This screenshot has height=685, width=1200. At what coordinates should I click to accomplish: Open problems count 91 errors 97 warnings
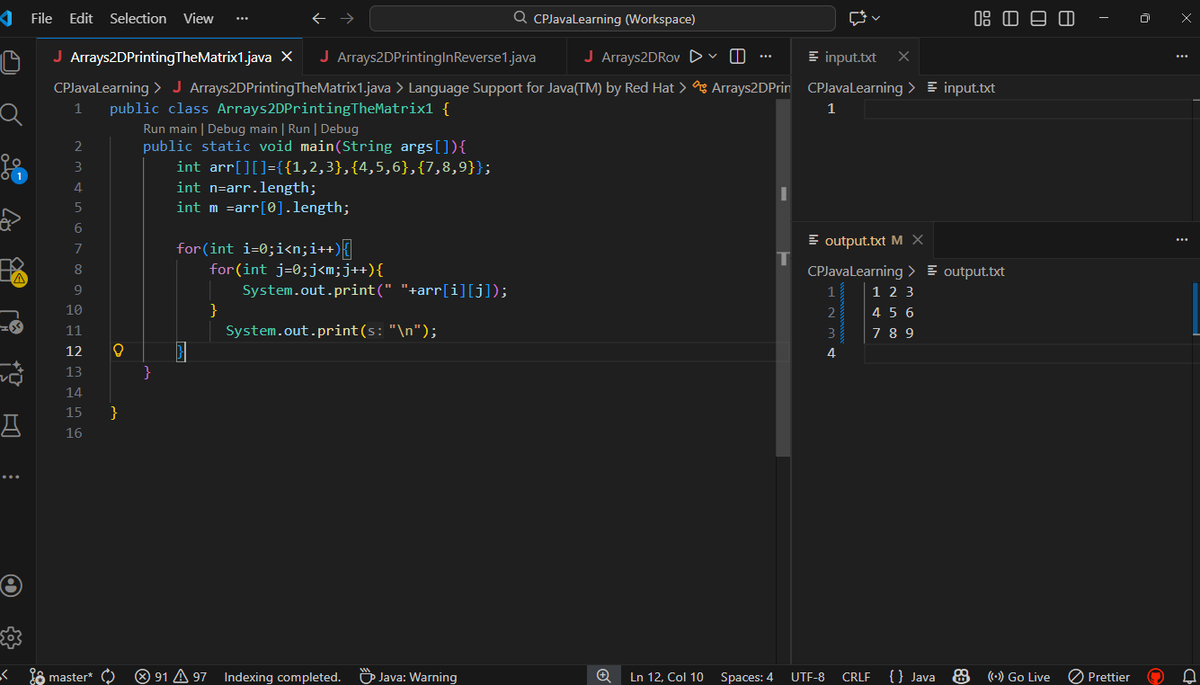170,677
